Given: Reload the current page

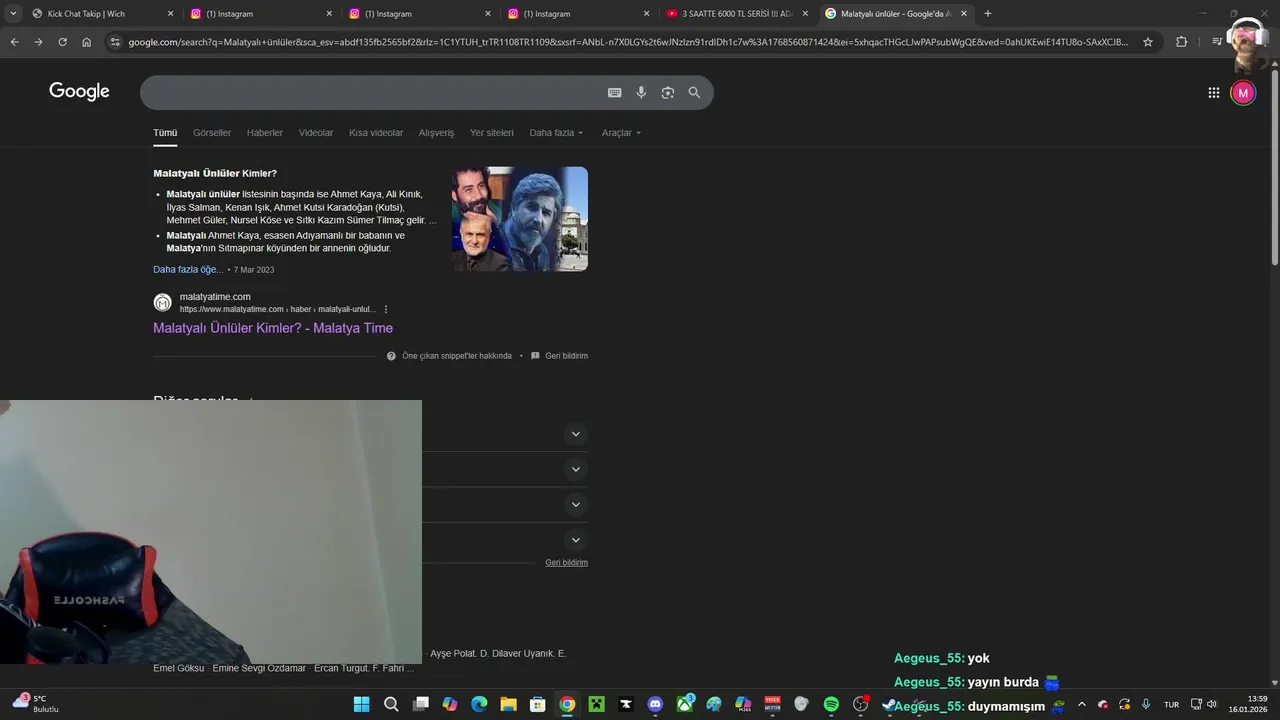Looking at the screenshot, I should click(62, 42).
